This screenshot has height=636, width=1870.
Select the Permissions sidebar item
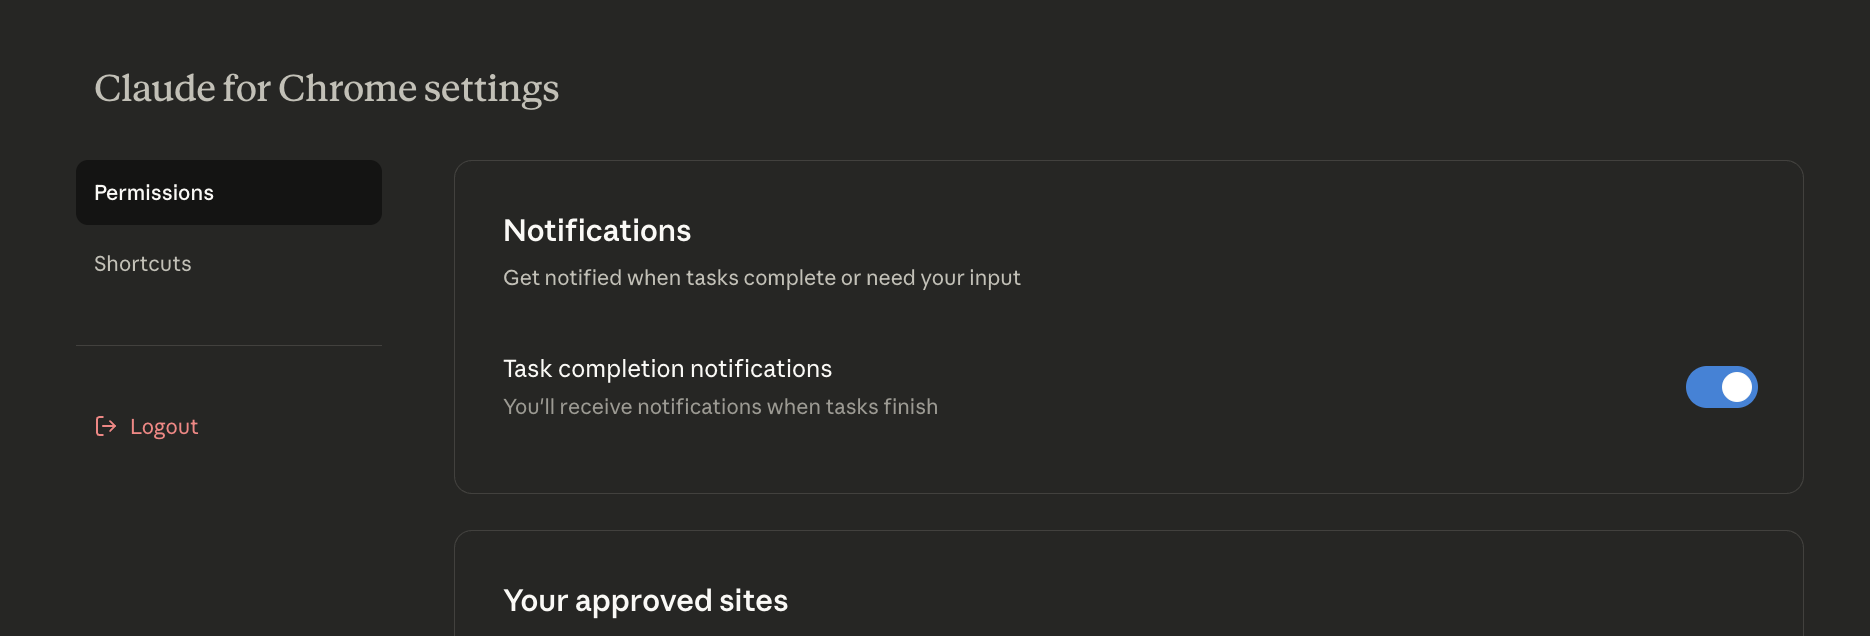click(229, 193)
